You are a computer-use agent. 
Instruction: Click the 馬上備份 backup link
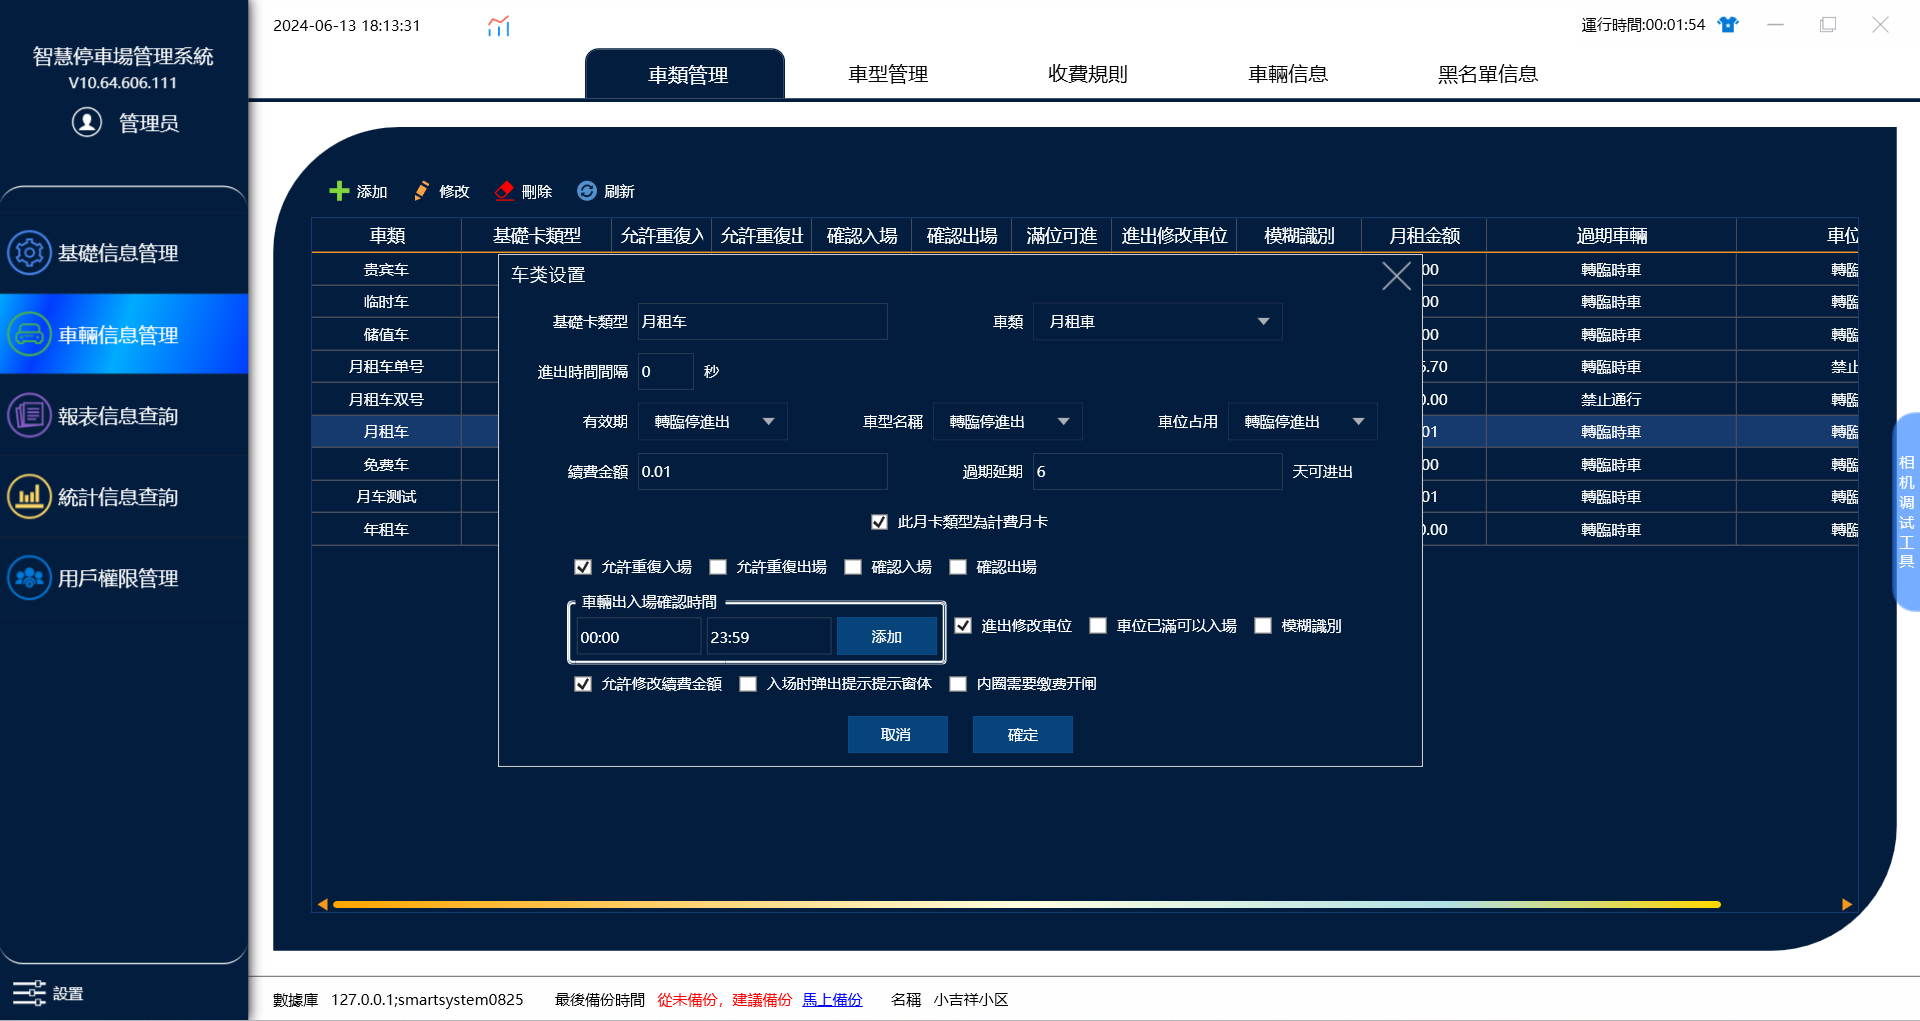(832, 1000)
